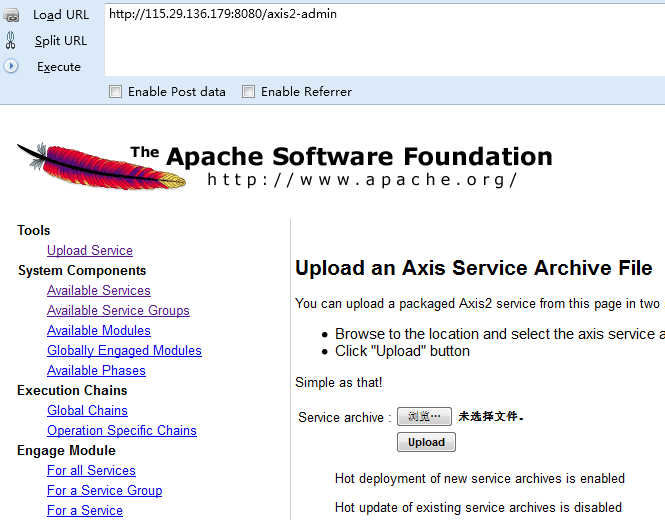This screenshot has height=520, width=665.
Task: Open the Available Phases link
Action: pyautogui.click(x=96, y=370)
